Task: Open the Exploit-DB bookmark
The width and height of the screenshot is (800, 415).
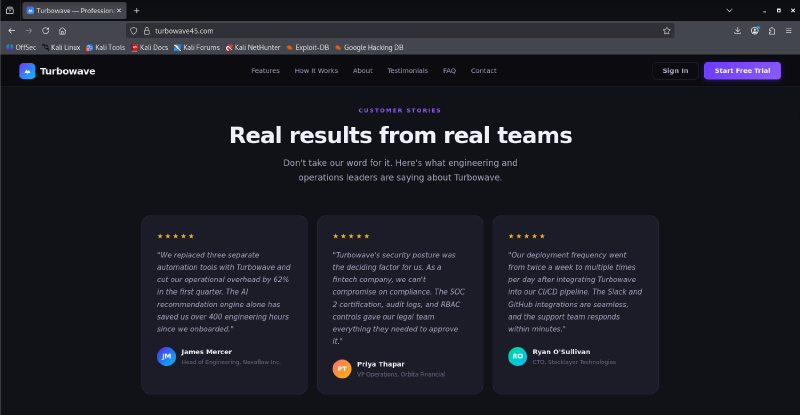Action: (308, 47)
